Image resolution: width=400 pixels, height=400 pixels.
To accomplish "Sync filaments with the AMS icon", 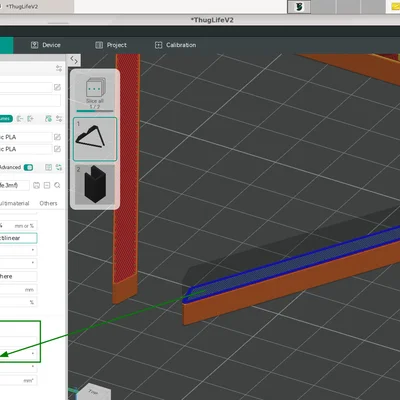I will click(48, 119).
